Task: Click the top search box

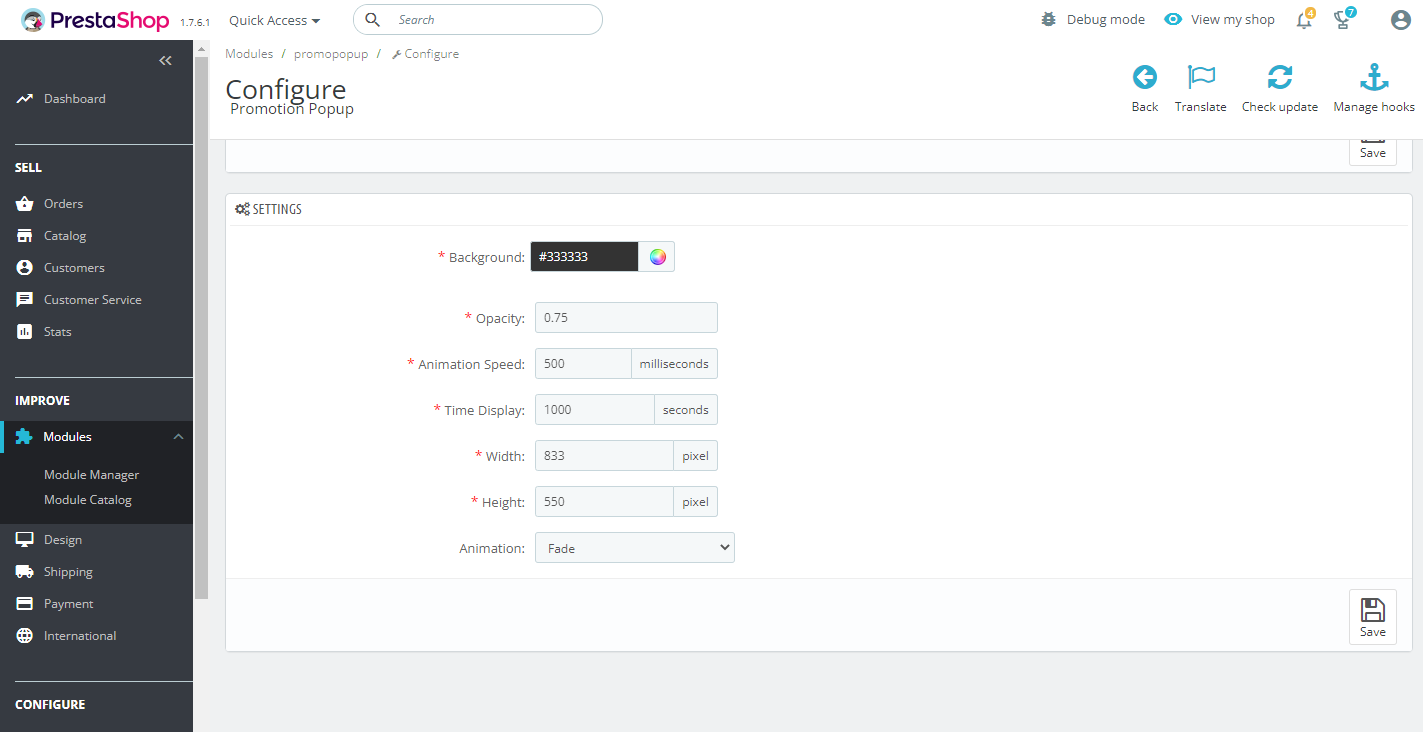Action: tap(478, 20)
